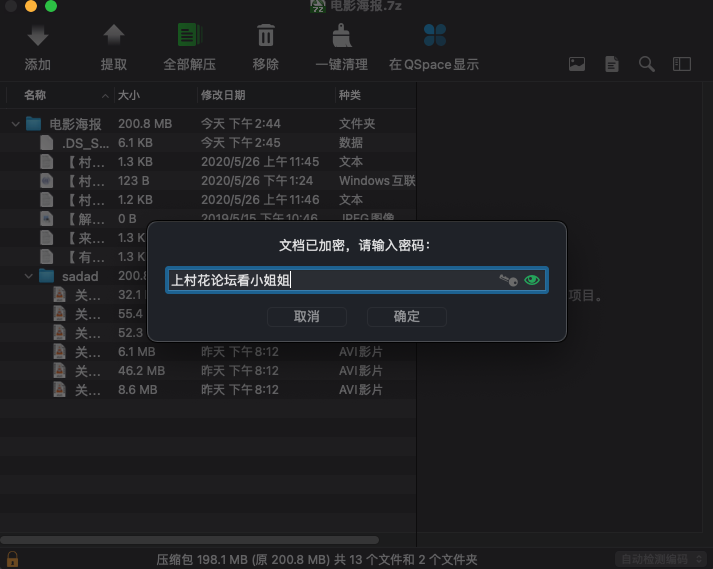Click the 全部解压 (Extract All) icon

[189, 37]
